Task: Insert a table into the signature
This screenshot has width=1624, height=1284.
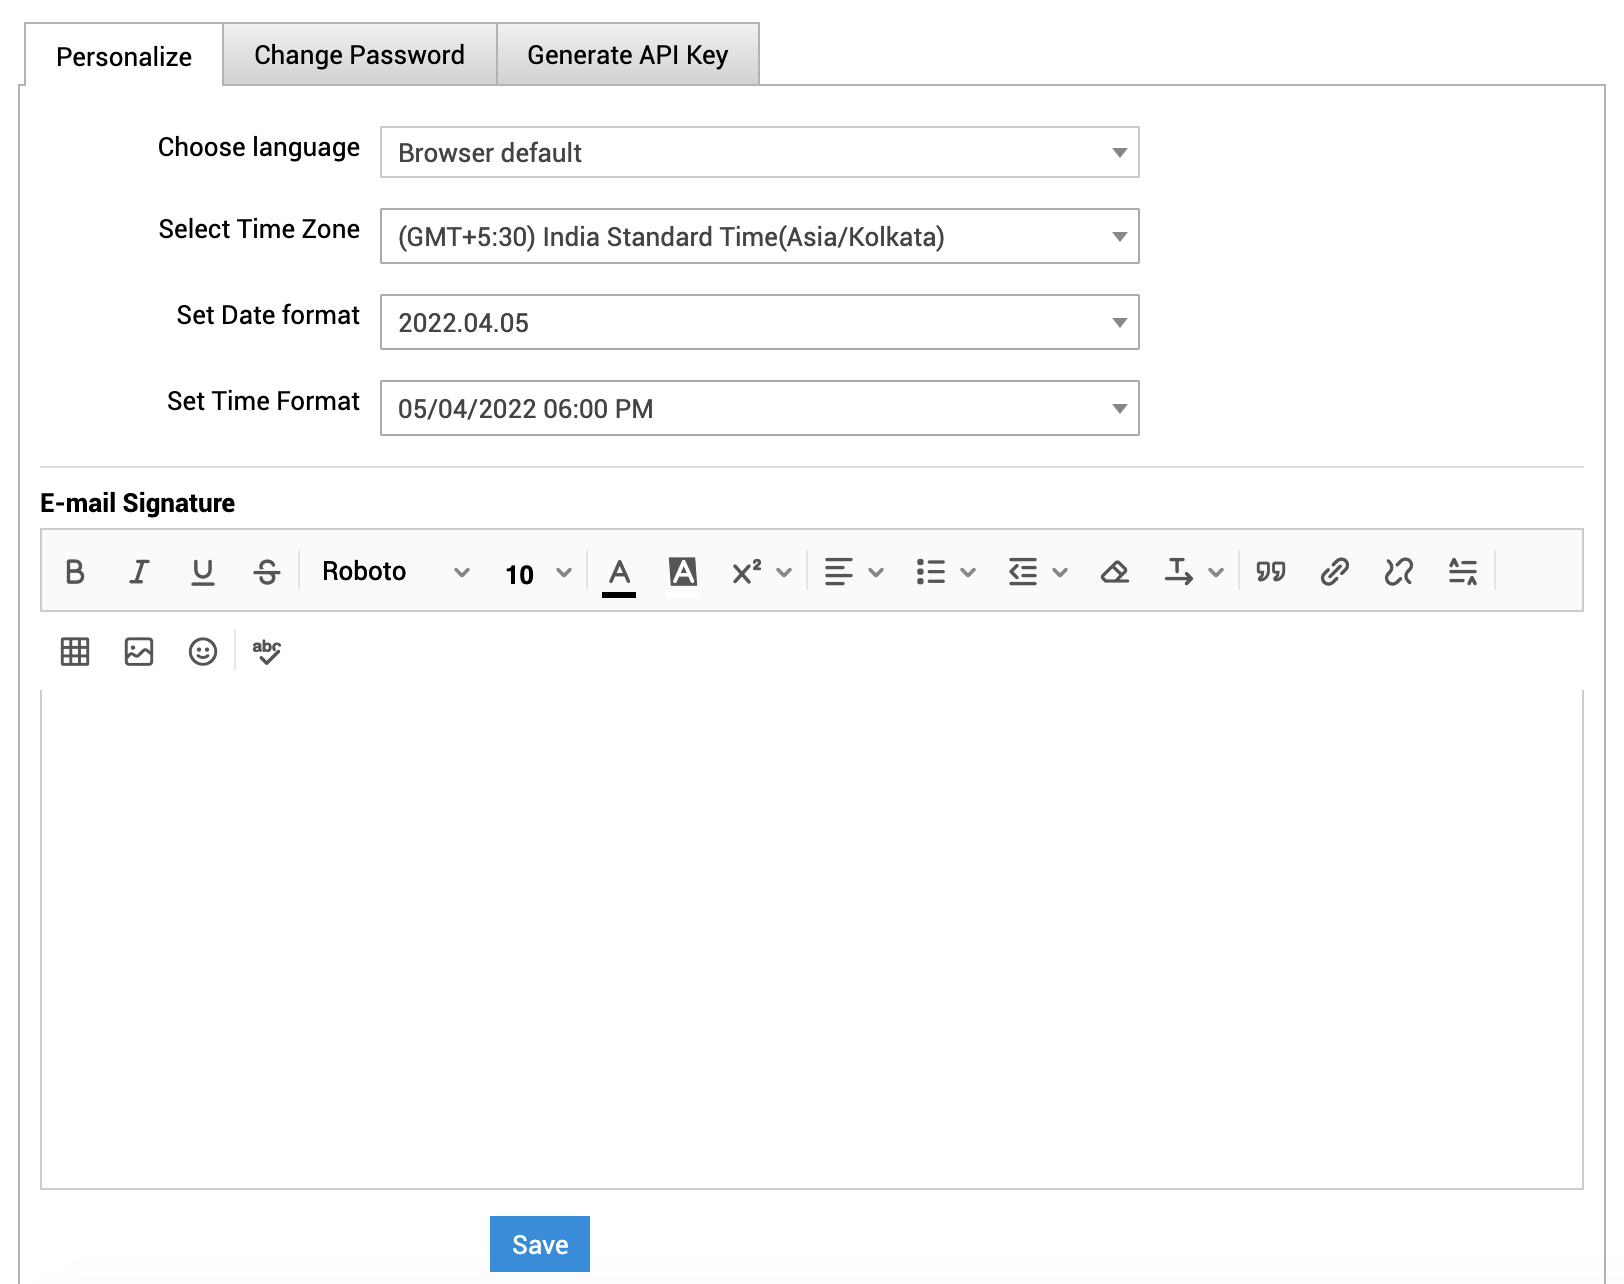Action: coord(75,652)
